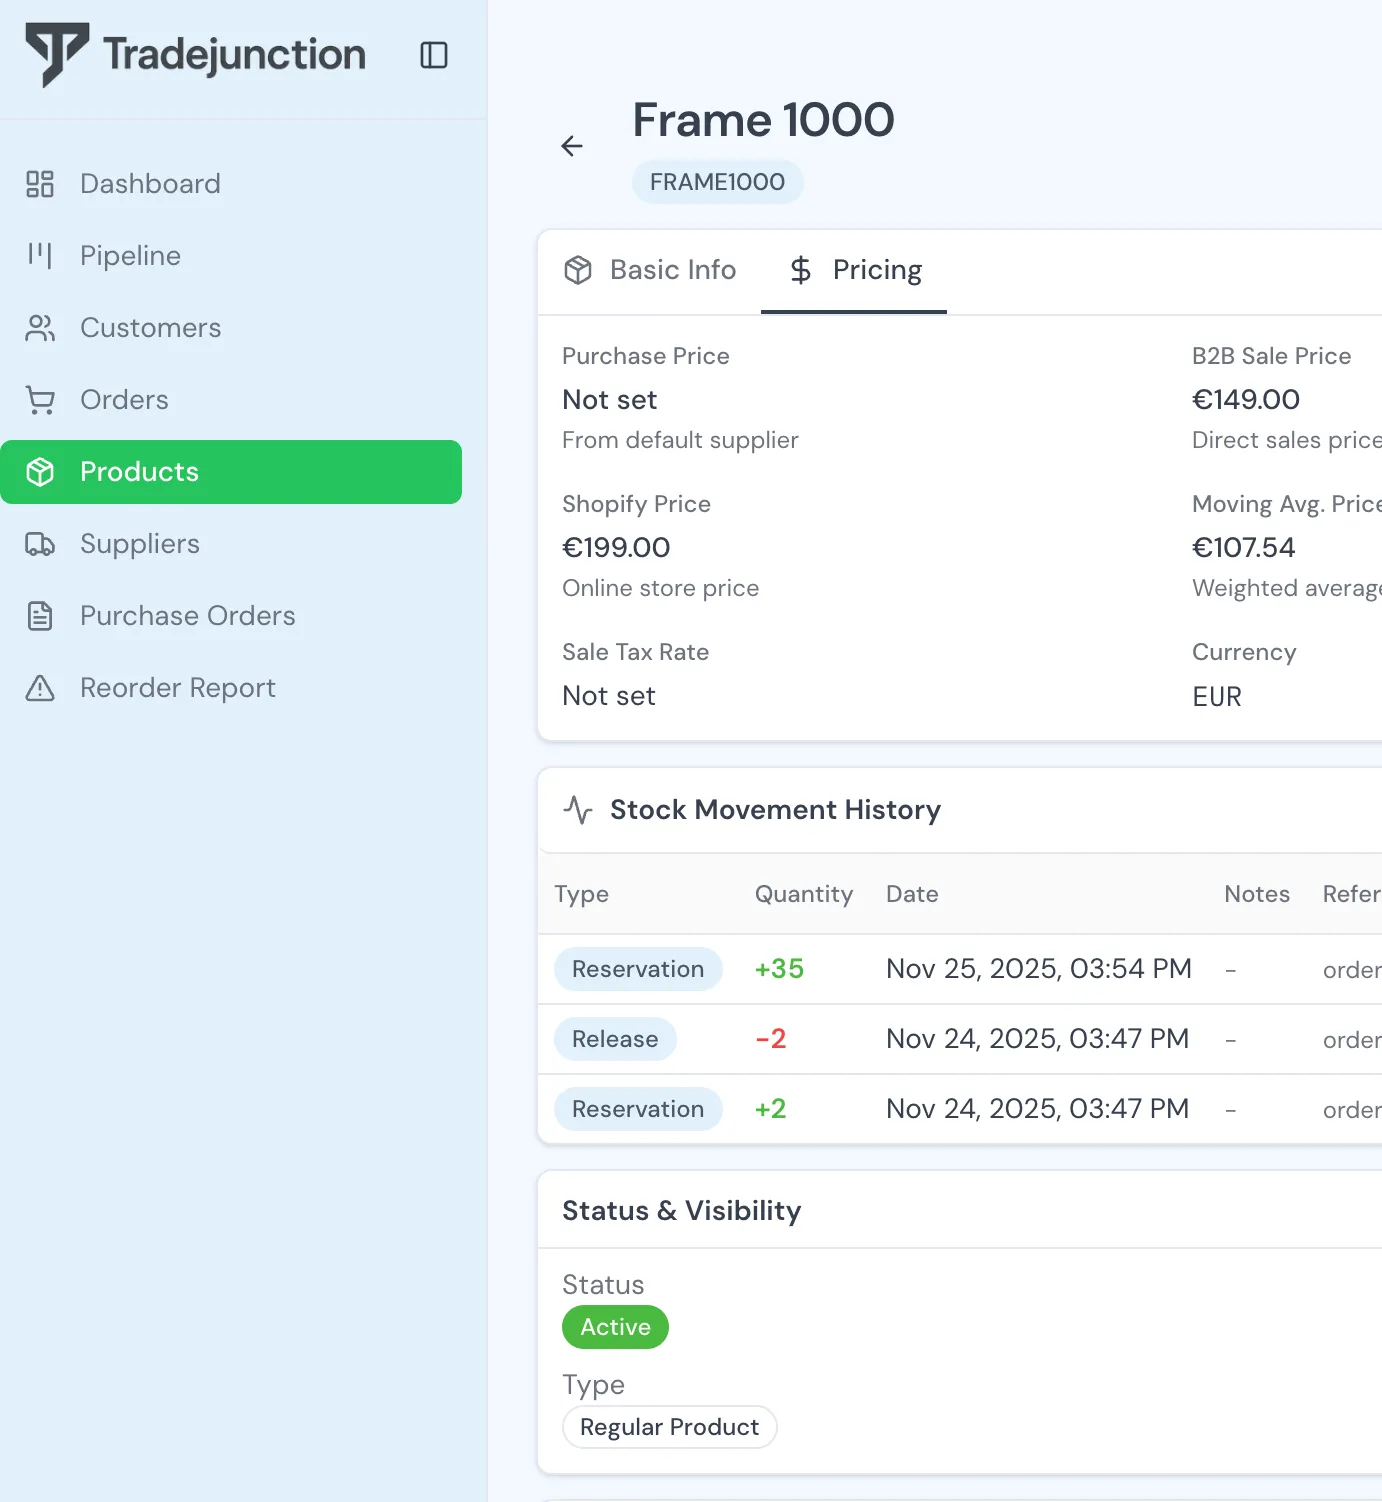This screenshot has width=1382, height=1502.
Task: Click the Status & Visibility heading
Action: point(682,1211)
